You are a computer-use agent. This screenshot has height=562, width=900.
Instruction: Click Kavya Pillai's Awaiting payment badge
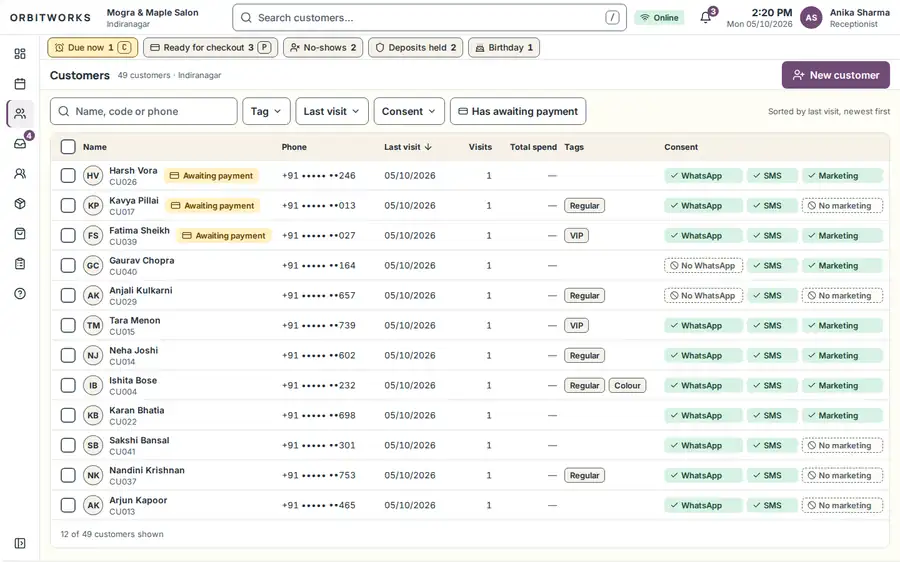tap(213, 206)
